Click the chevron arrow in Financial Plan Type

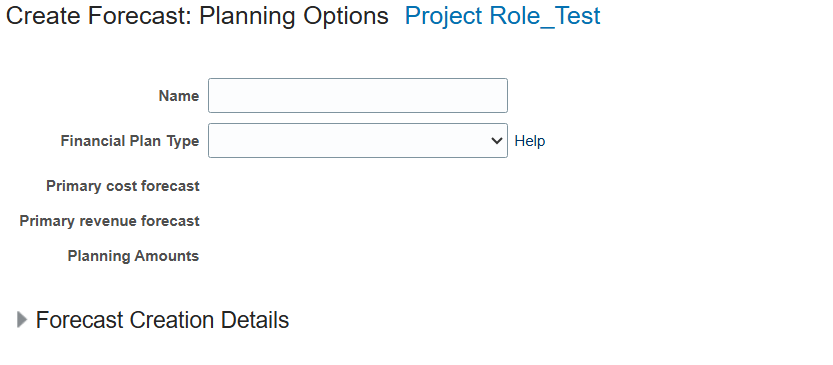pos(497,141)
